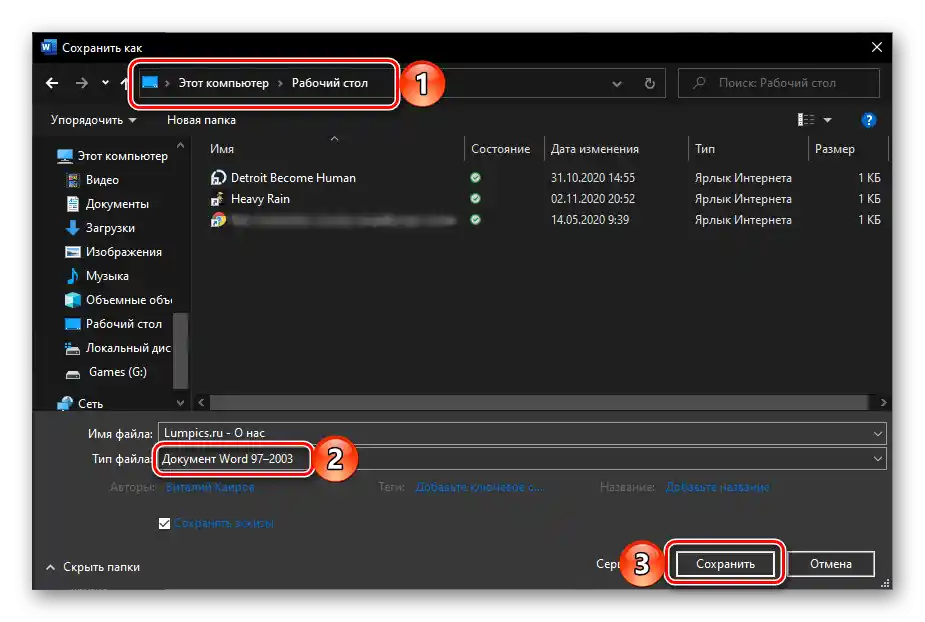Select 'Этот компьютер' in the address path
This screenshot has height=622, width=925.
click(x=224, y=83)
